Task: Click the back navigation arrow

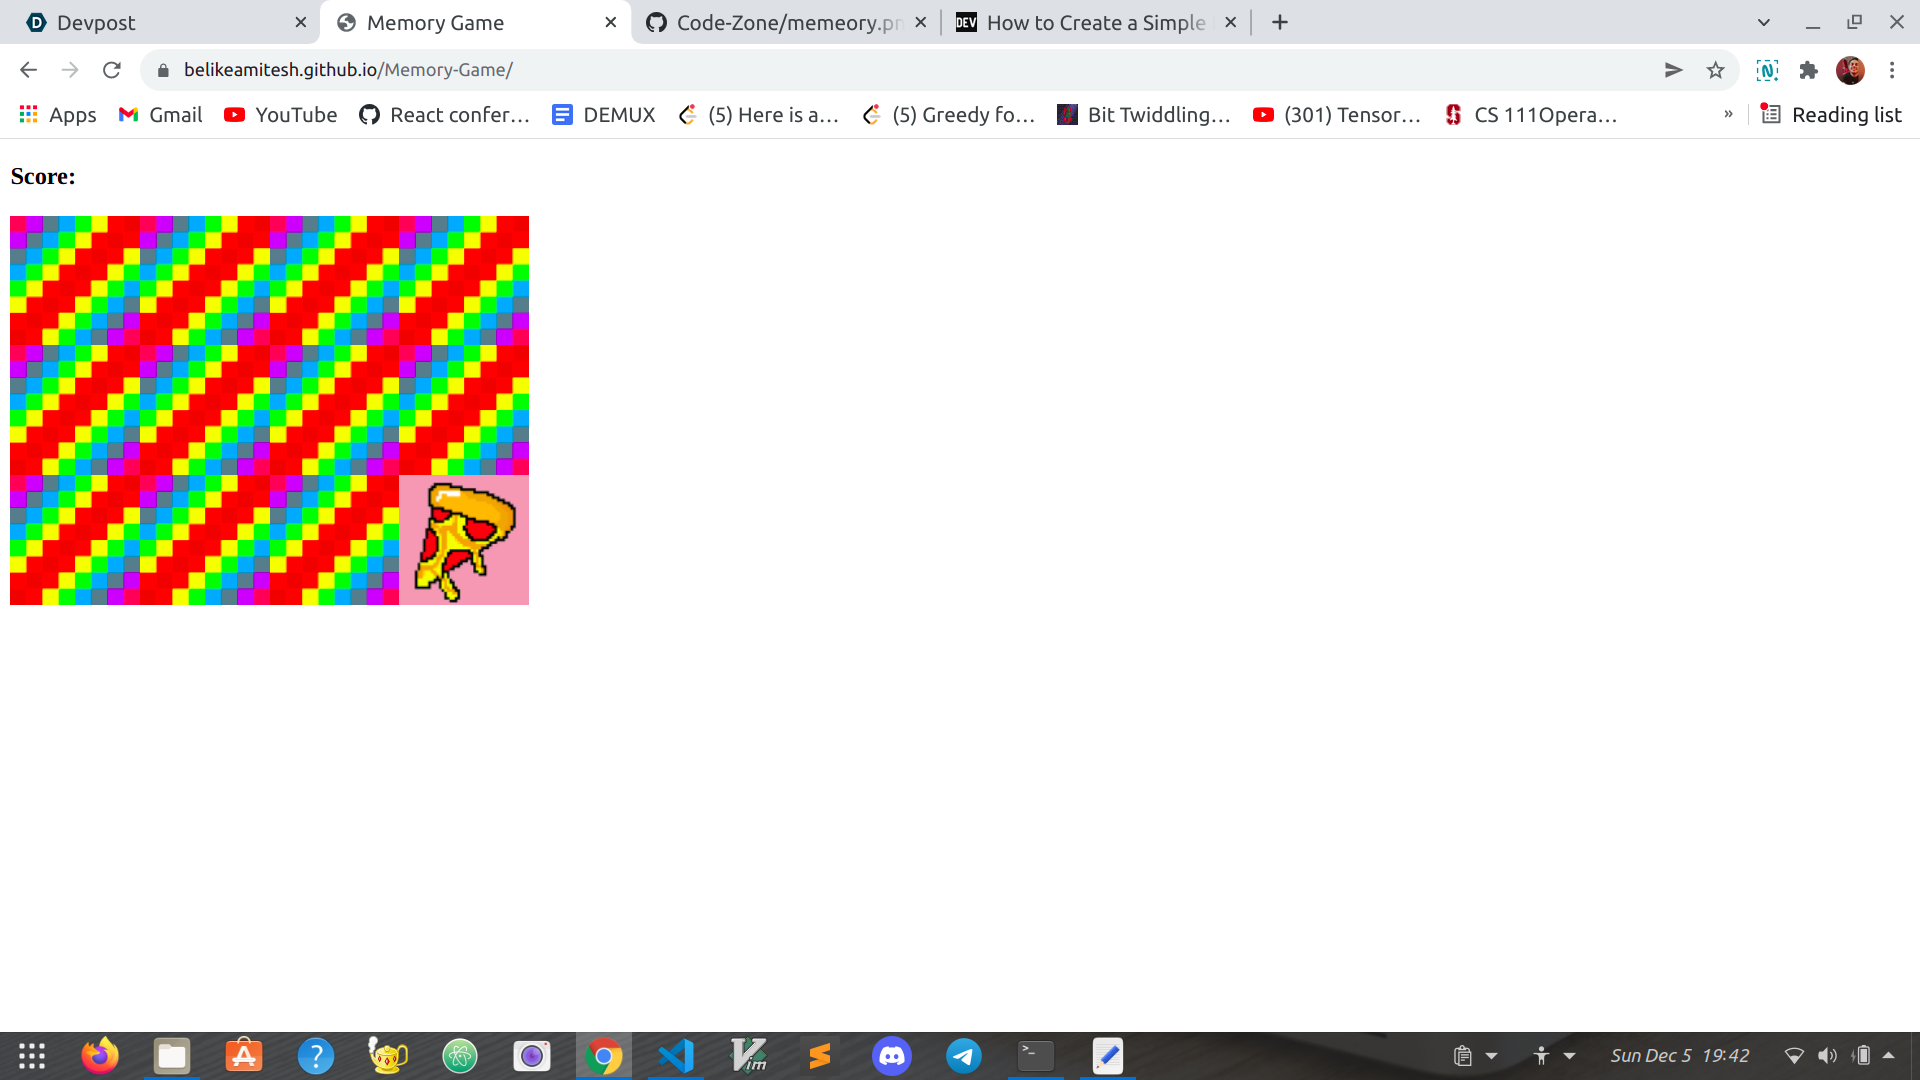Action: click(28, 70)
